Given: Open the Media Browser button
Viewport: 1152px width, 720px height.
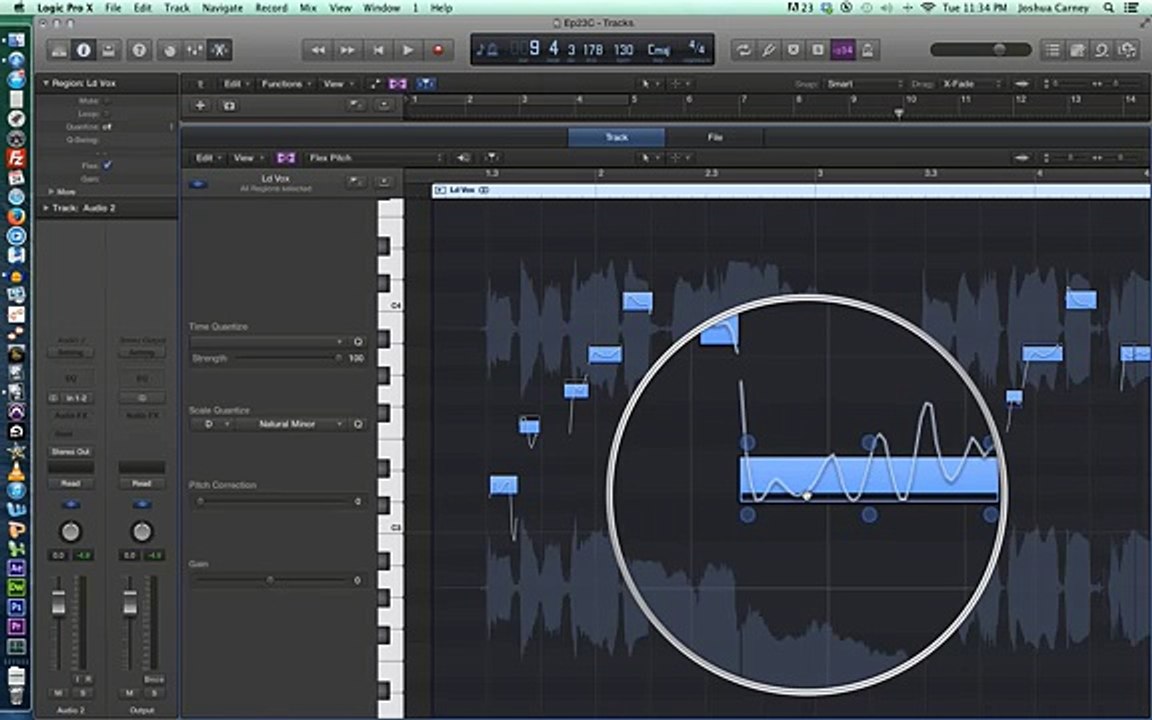Looking at the screenshot, I should 1127,50.
